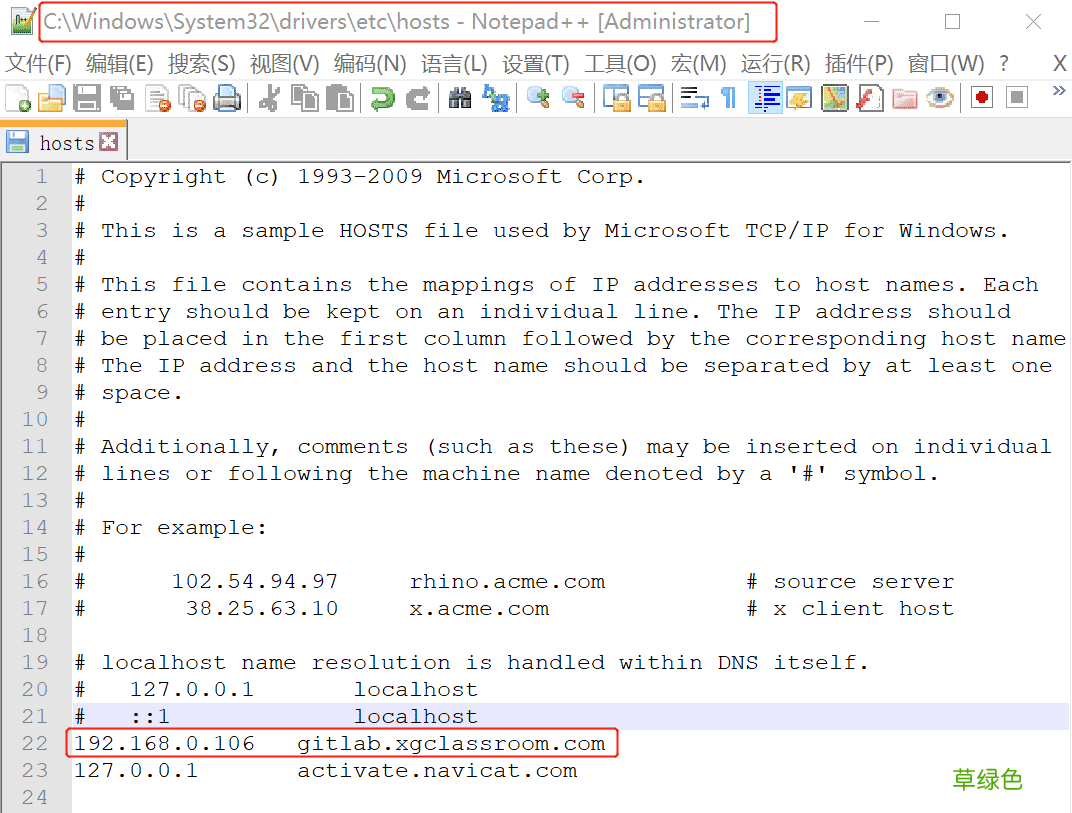Click the 102.54.94.97 address text
Image resolution: width=1072 pixels, height=813 pixels.
point(255,581)
